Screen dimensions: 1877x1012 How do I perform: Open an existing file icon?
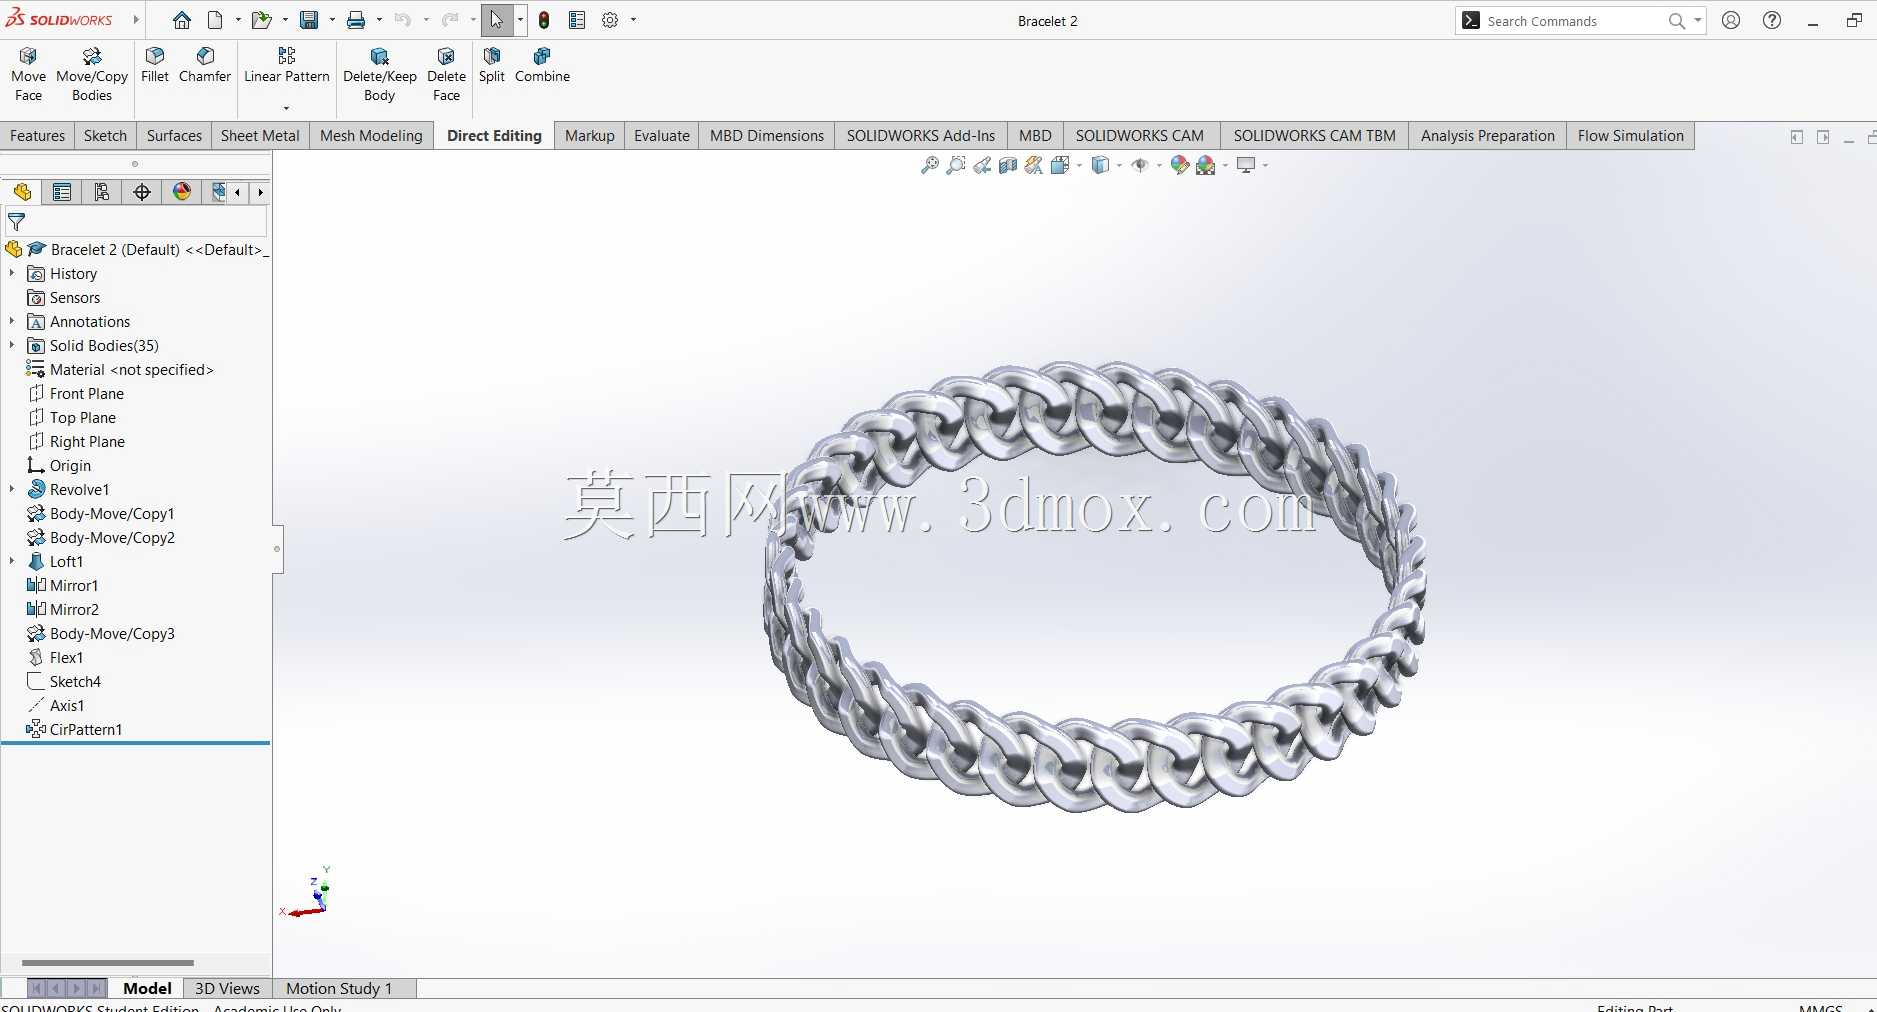tap(261, 20)
